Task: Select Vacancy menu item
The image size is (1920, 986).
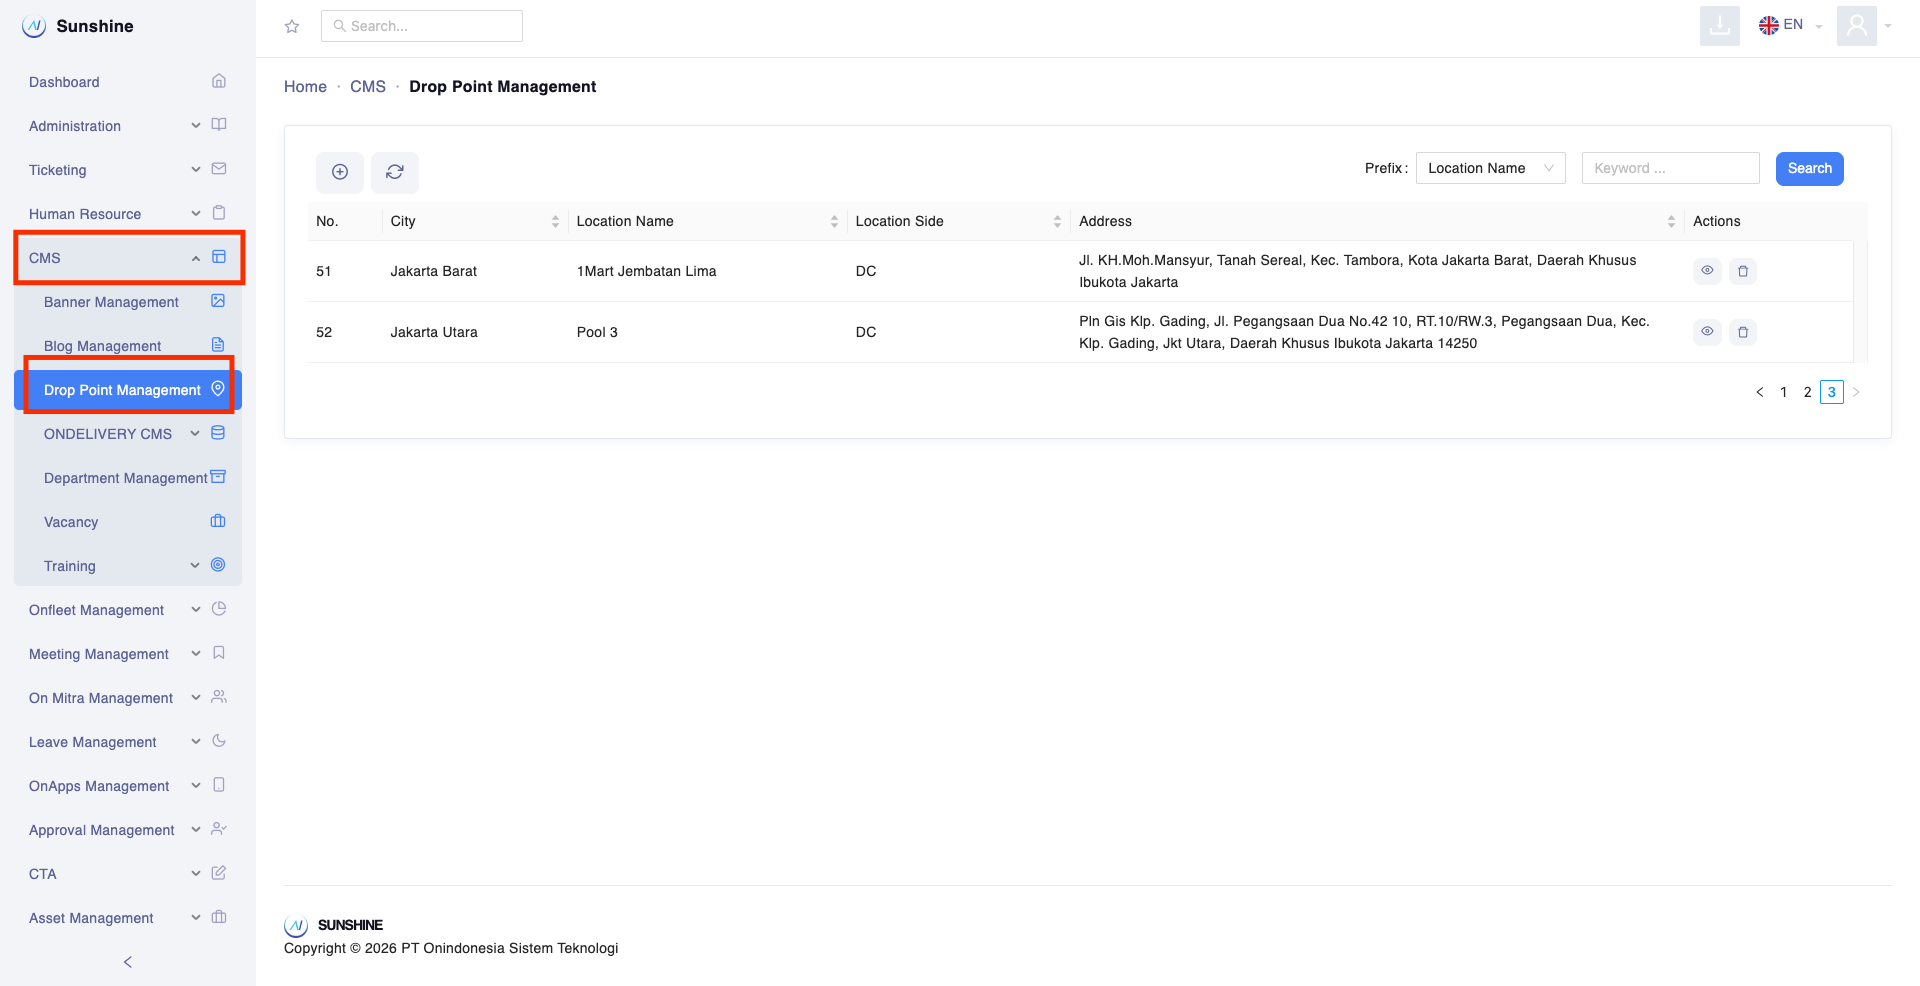Action: tap(71, 522)
